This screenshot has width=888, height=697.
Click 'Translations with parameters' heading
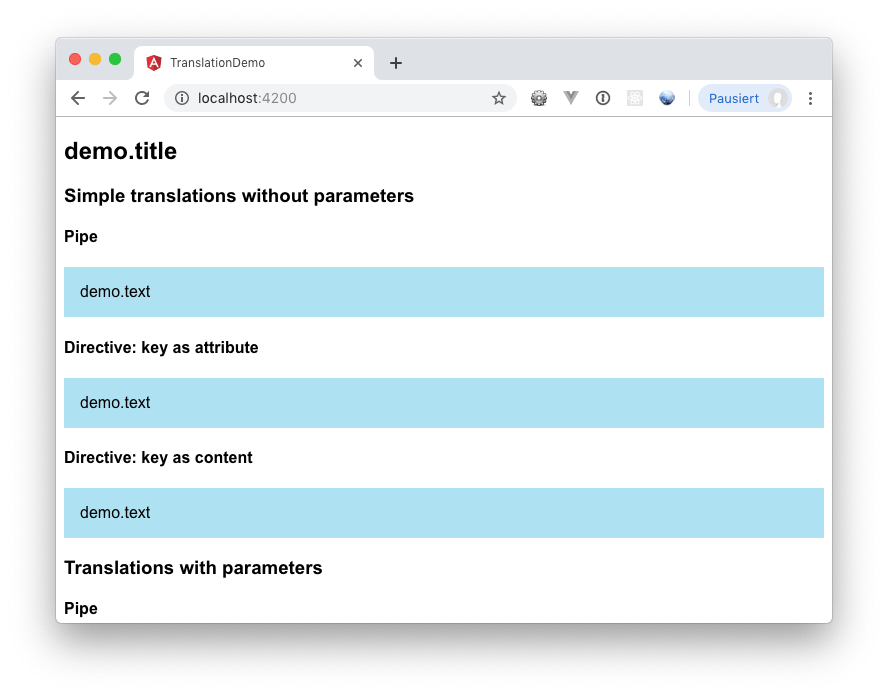coord(193,568)
